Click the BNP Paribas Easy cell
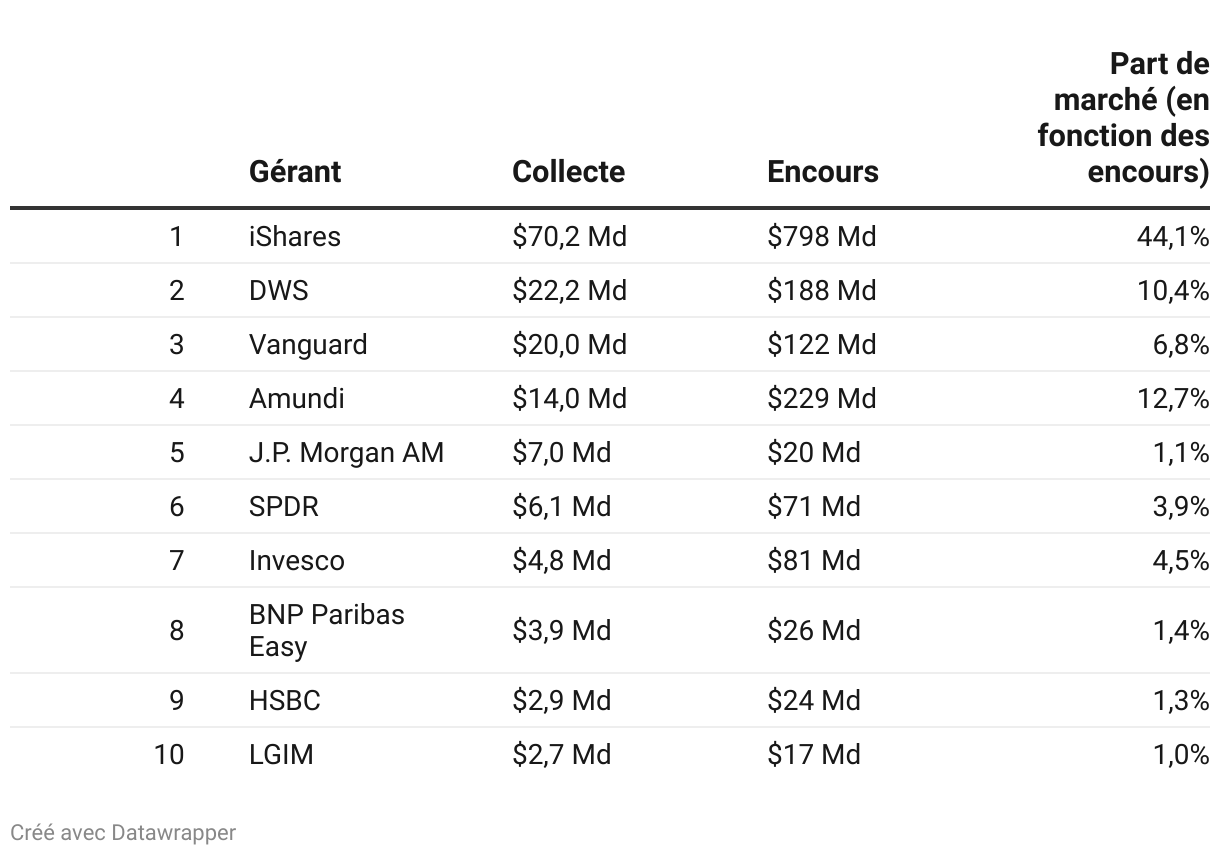The width and height of the screenshot is (1220, 856). click(x=327, y=631)
